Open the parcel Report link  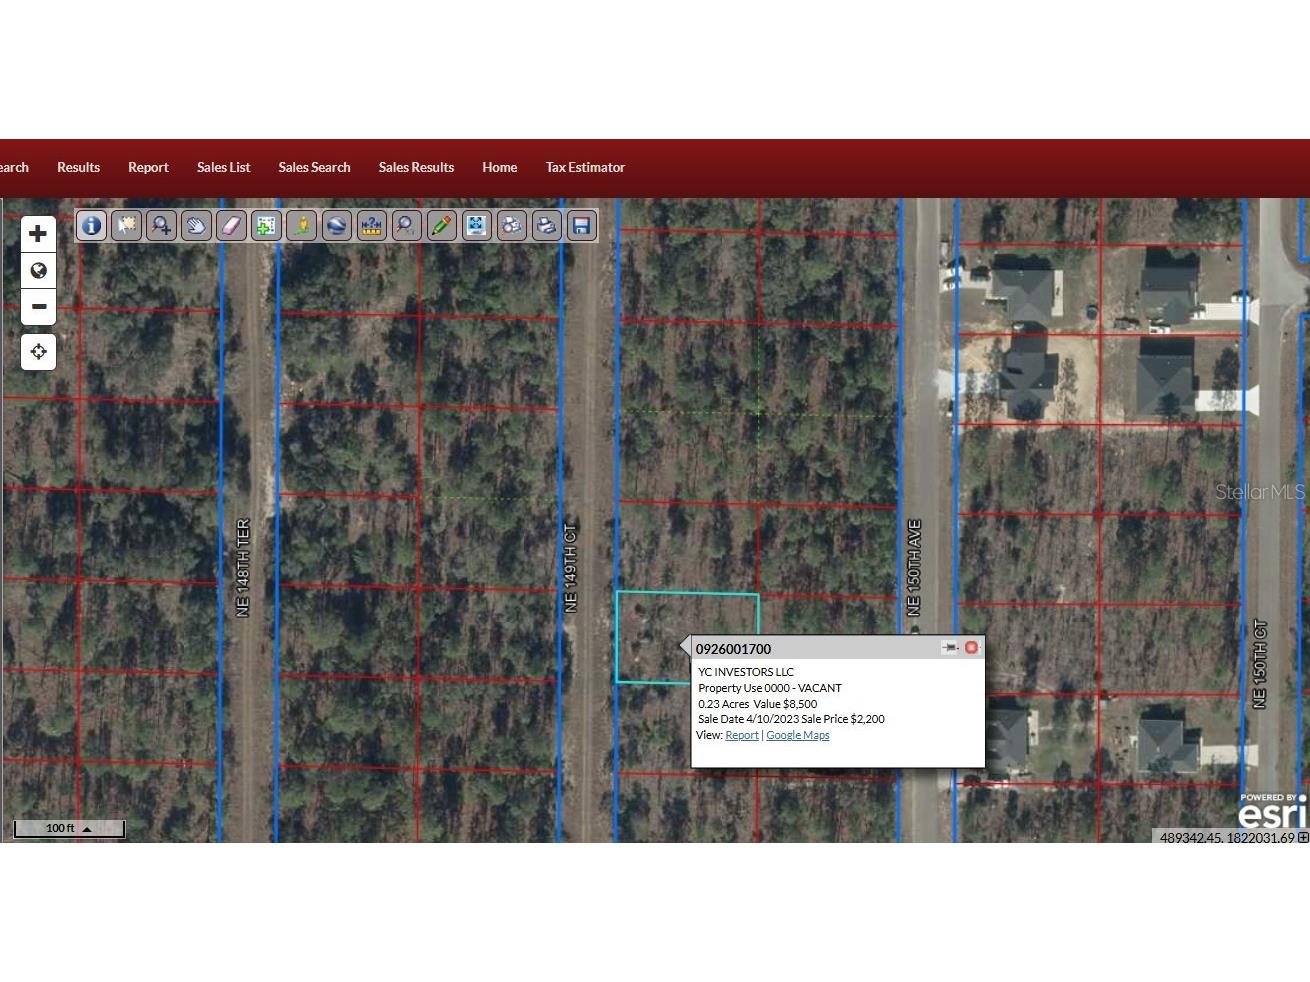pyautogui.click(x=741, y=735)
